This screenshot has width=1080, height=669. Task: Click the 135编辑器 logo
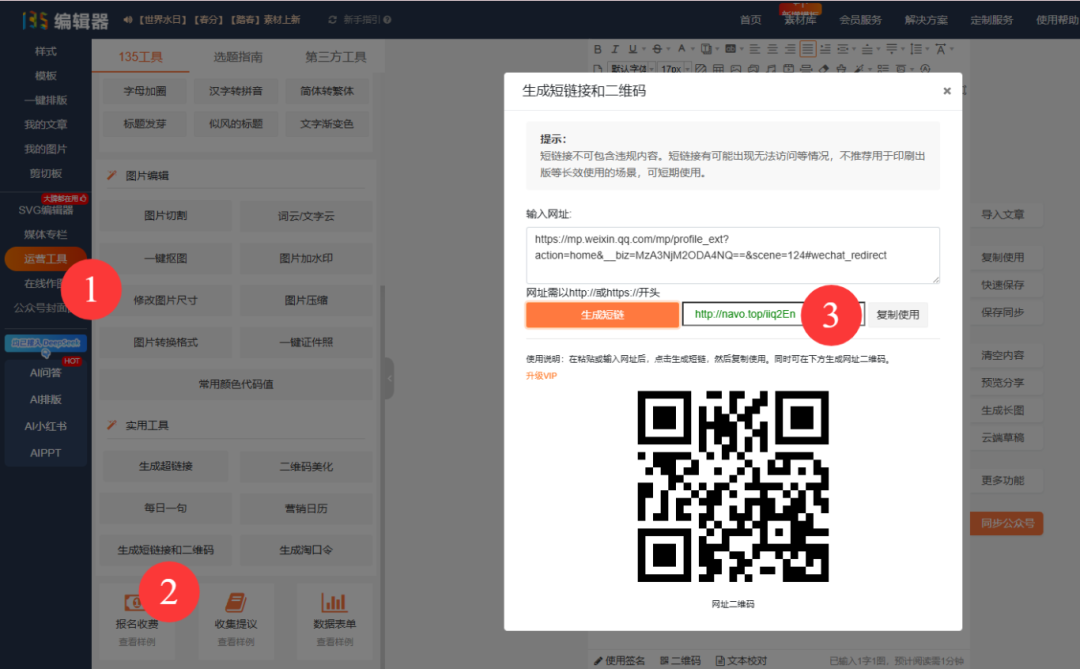pos(65,21)
